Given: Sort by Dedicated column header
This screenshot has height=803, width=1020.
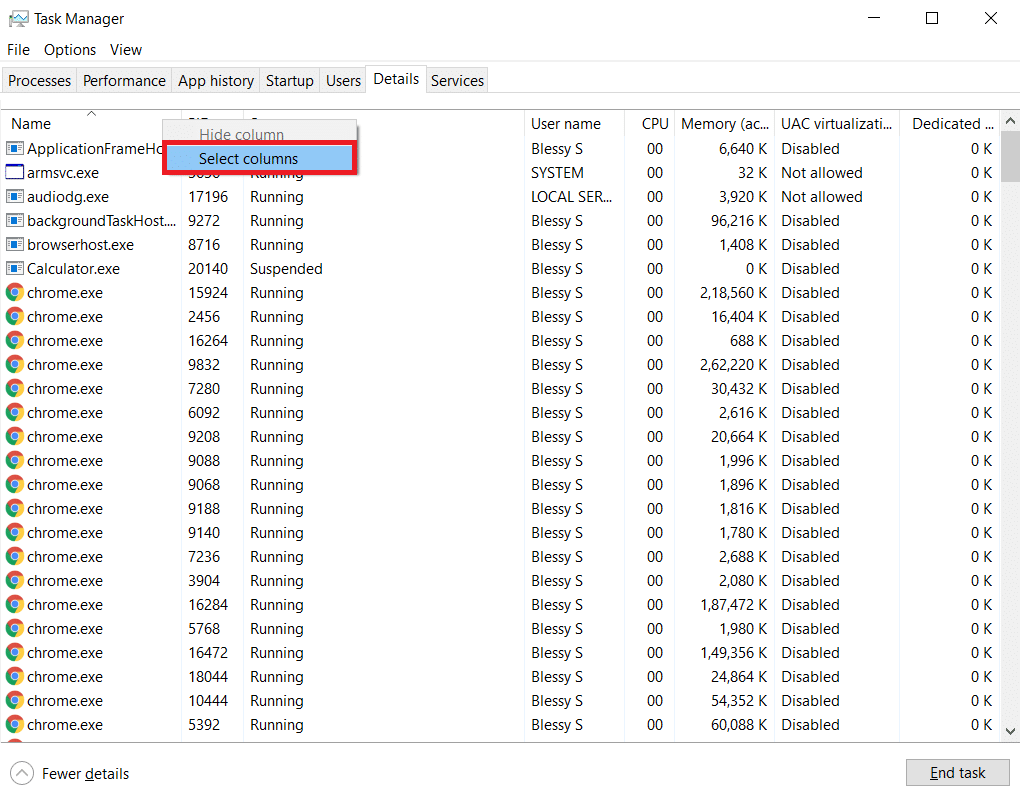Looking at the screenshot, I should (x=950, y=124).
